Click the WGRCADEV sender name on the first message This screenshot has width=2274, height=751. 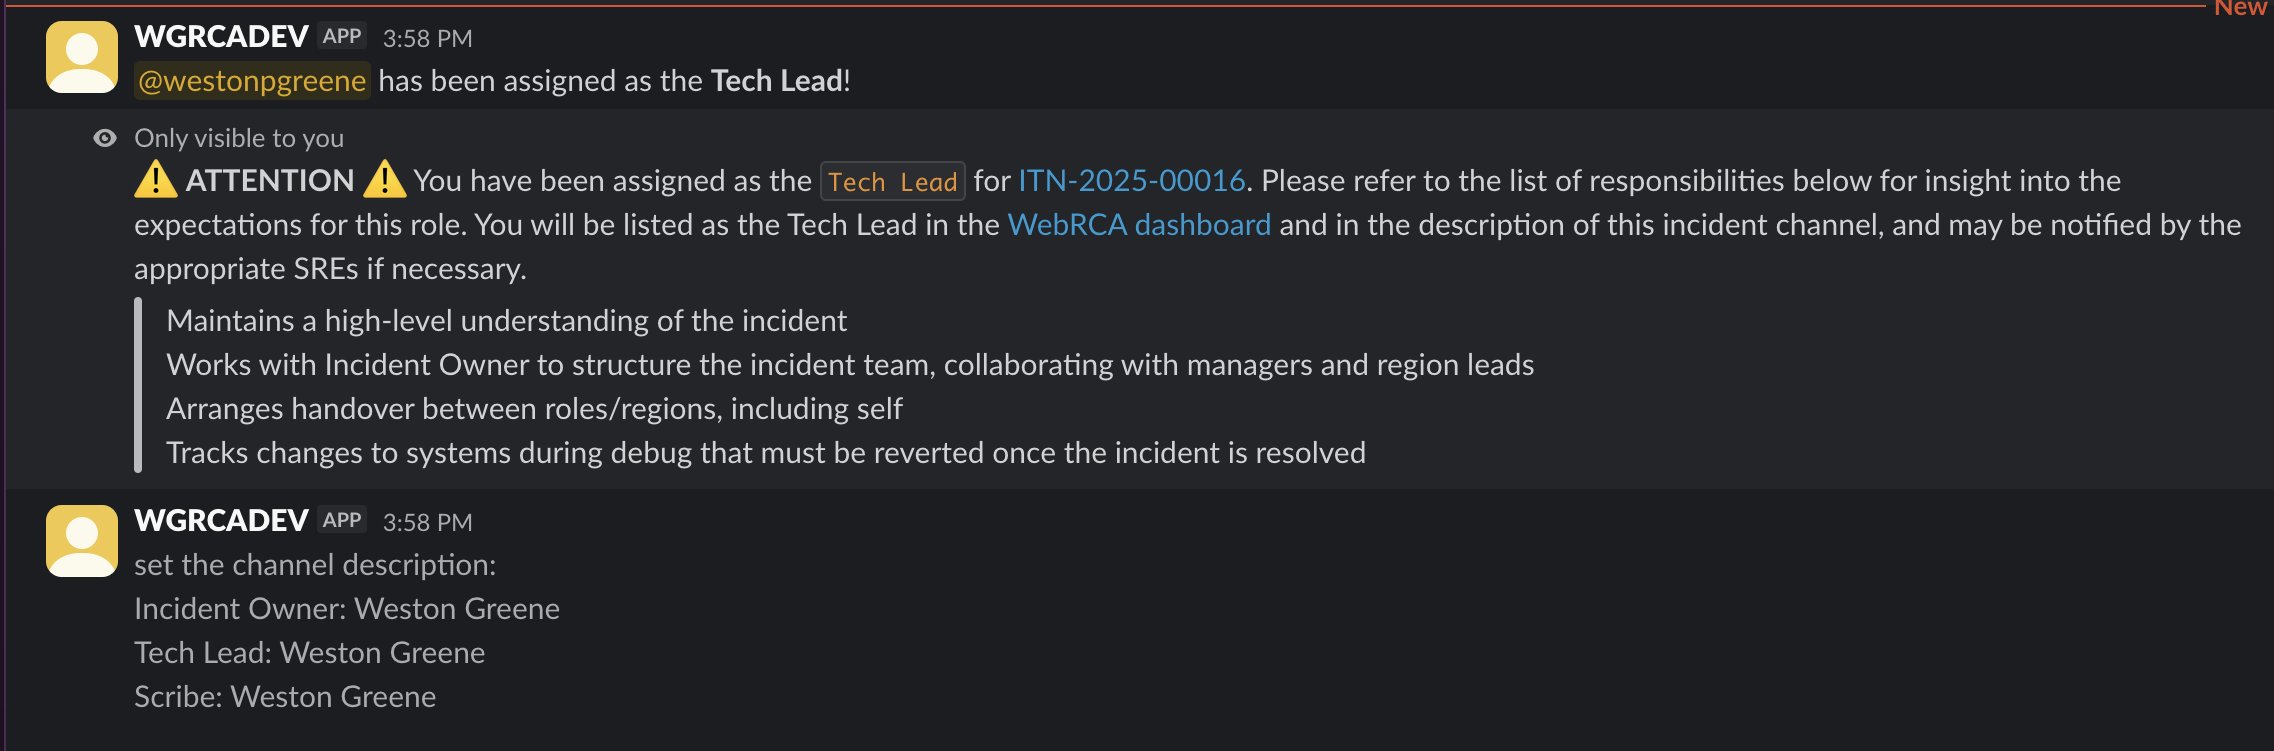pyautogui.click(x=221, y=37)
